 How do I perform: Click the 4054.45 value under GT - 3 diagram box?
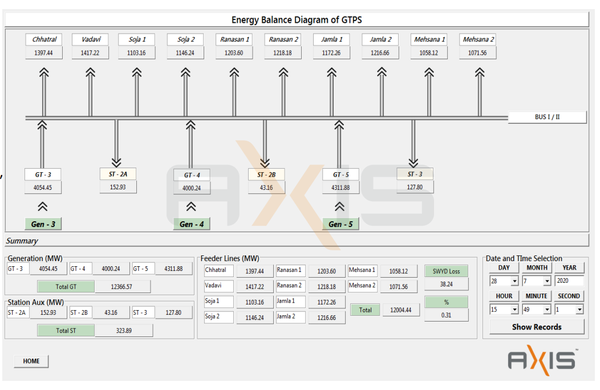[x=43, y=188]
